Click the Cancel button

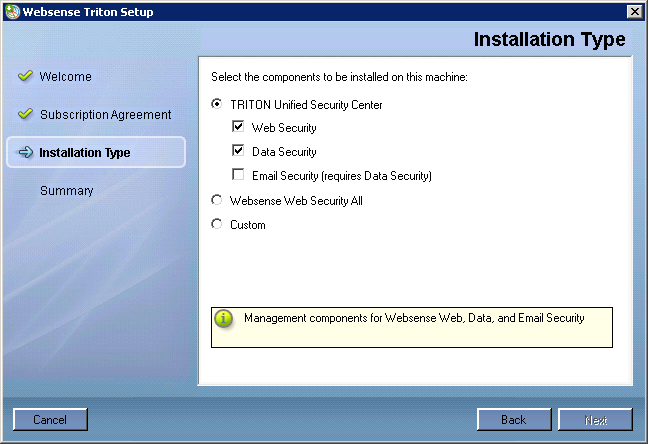click(50, 420)
